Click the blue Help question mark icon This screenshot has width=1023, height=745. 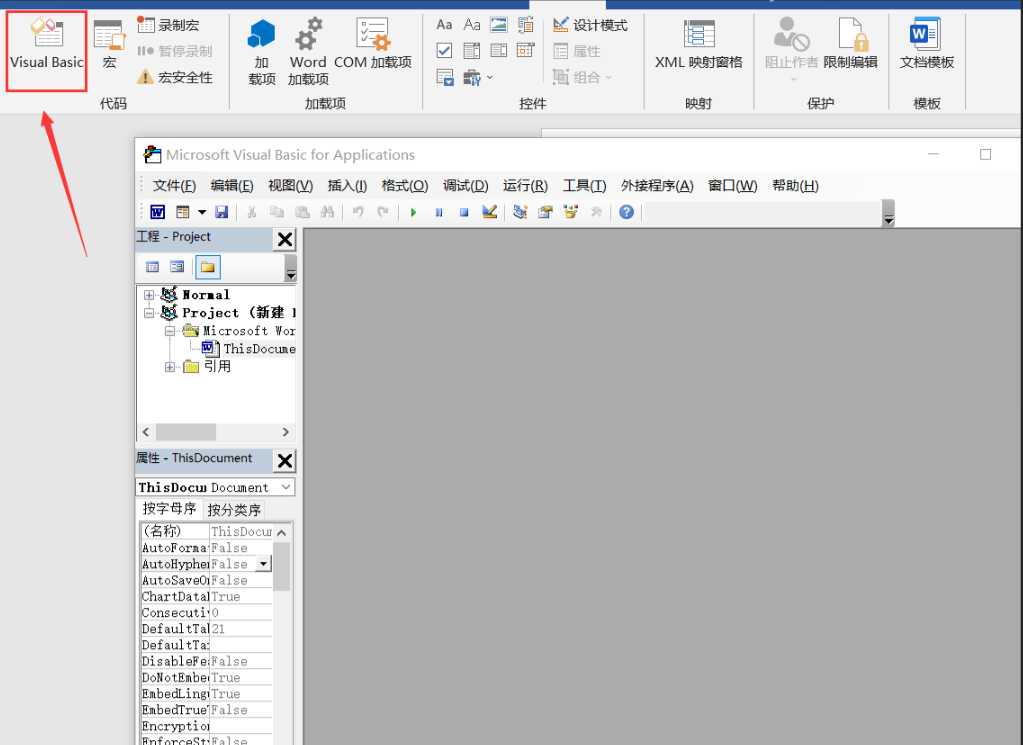pyautogui.click(x=626, y=212)
